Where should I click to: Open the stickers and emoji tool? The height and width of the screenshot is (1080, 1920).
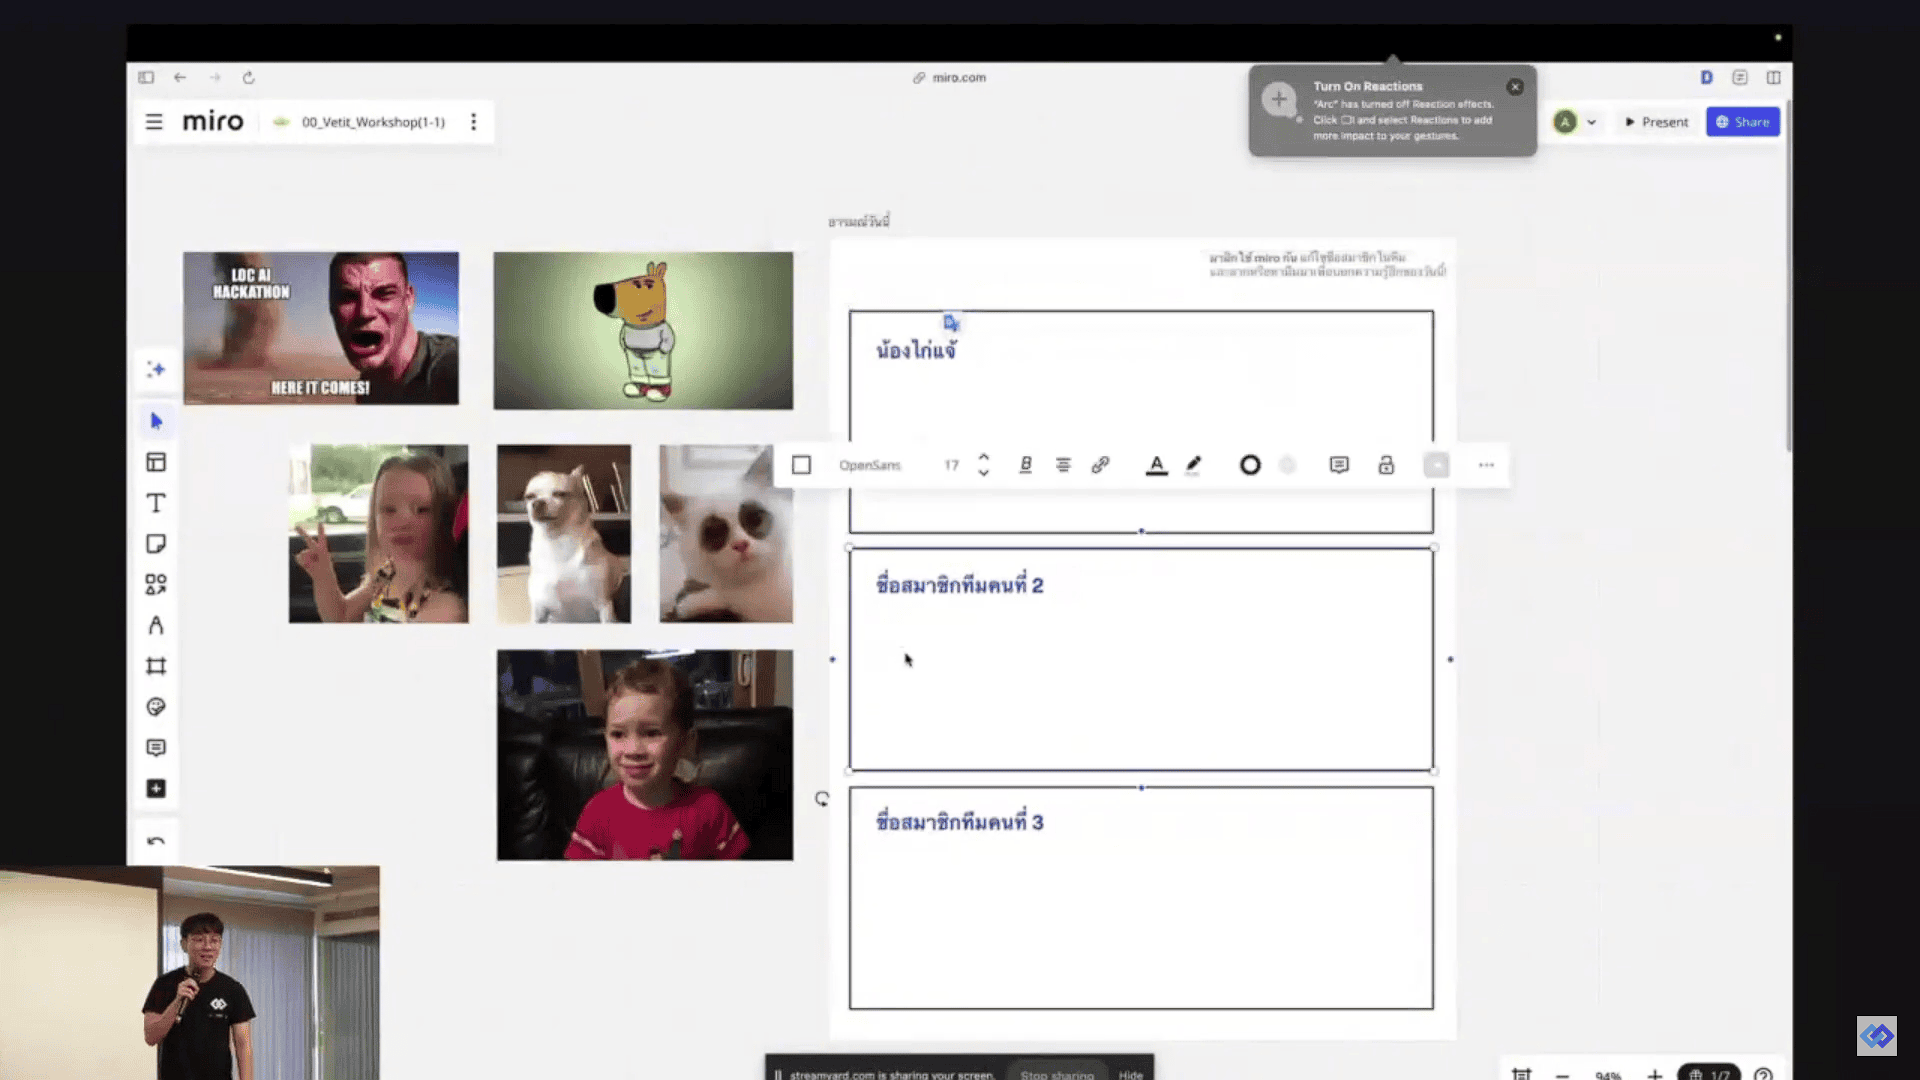pos(156,707)
